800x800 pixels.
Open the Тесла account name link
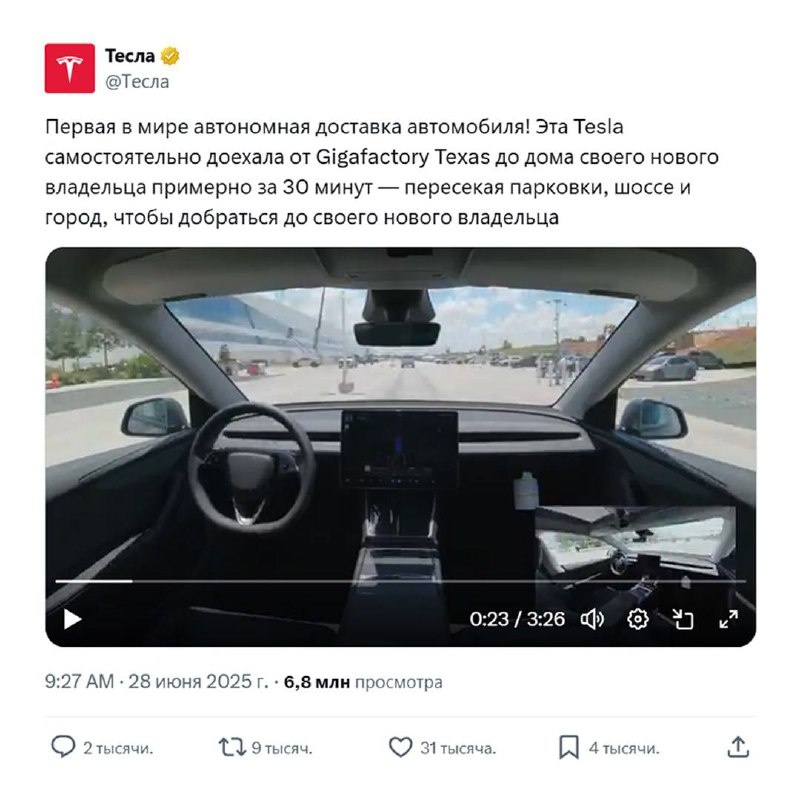[x=130, y=56]
